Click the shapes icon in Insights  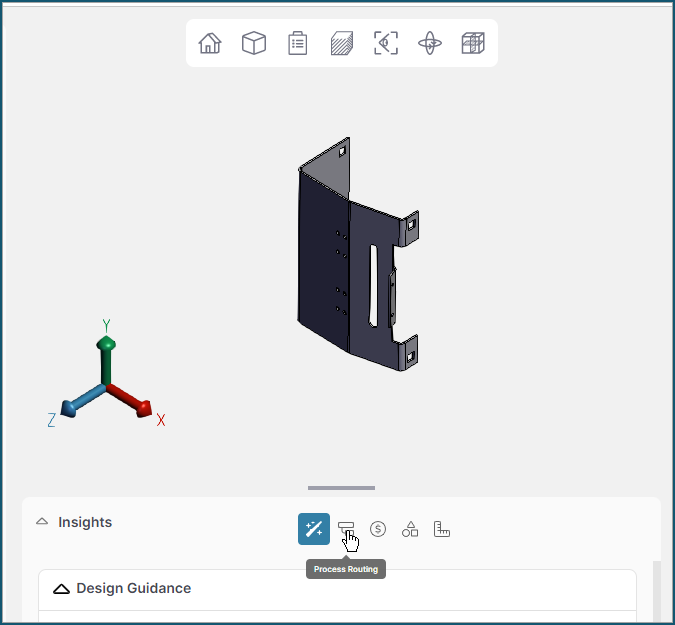(410, 529)
